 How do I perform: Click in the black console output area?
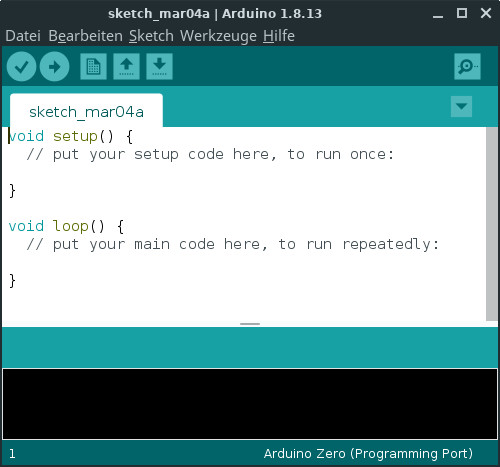[x=250, y=404]
